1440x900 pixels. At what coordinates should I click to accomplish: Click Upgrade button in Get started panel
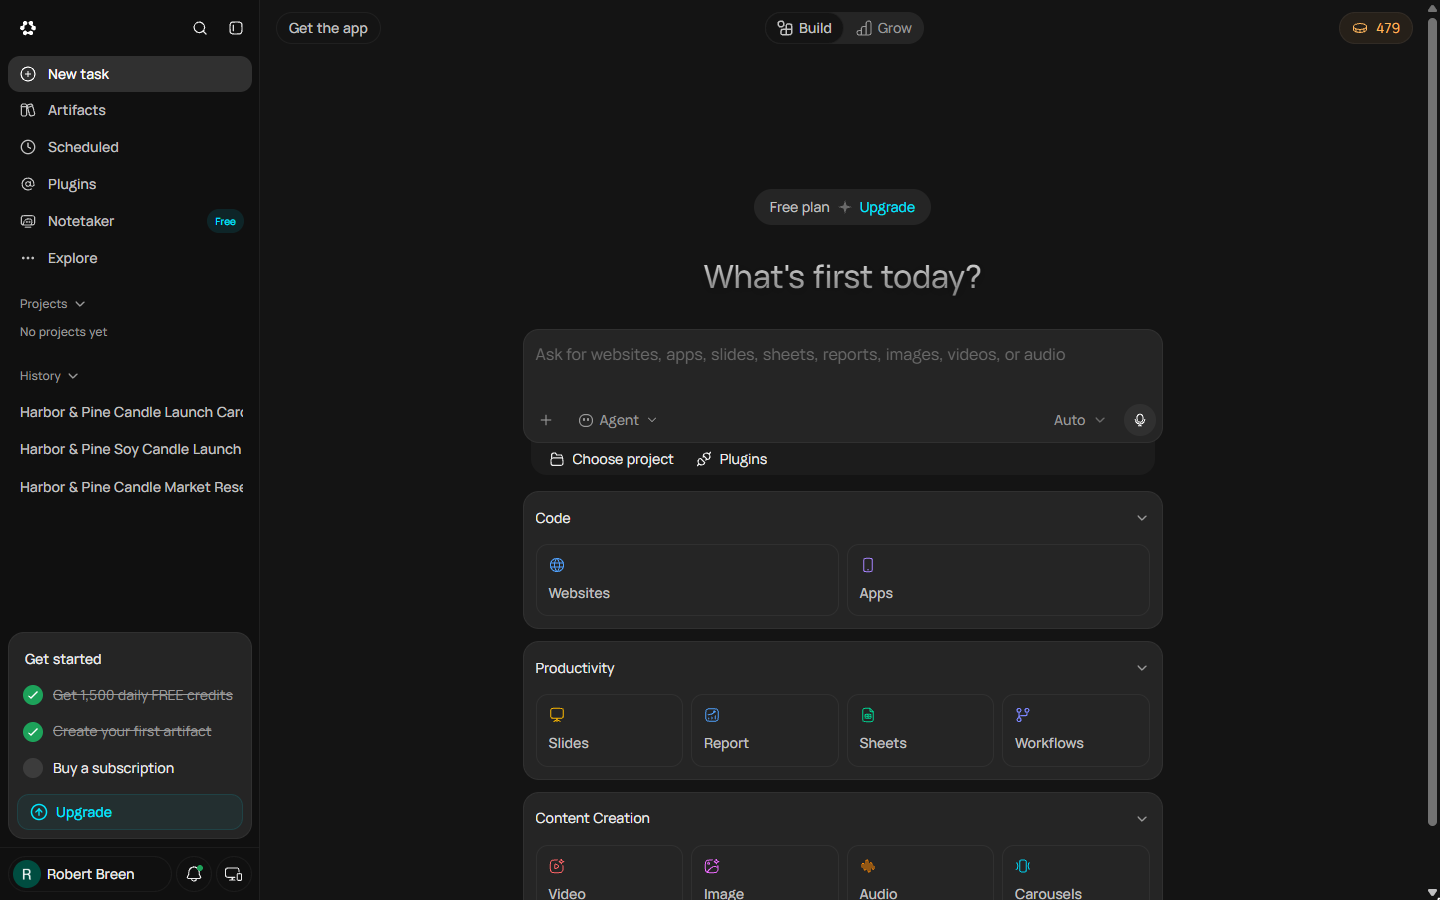130,812
